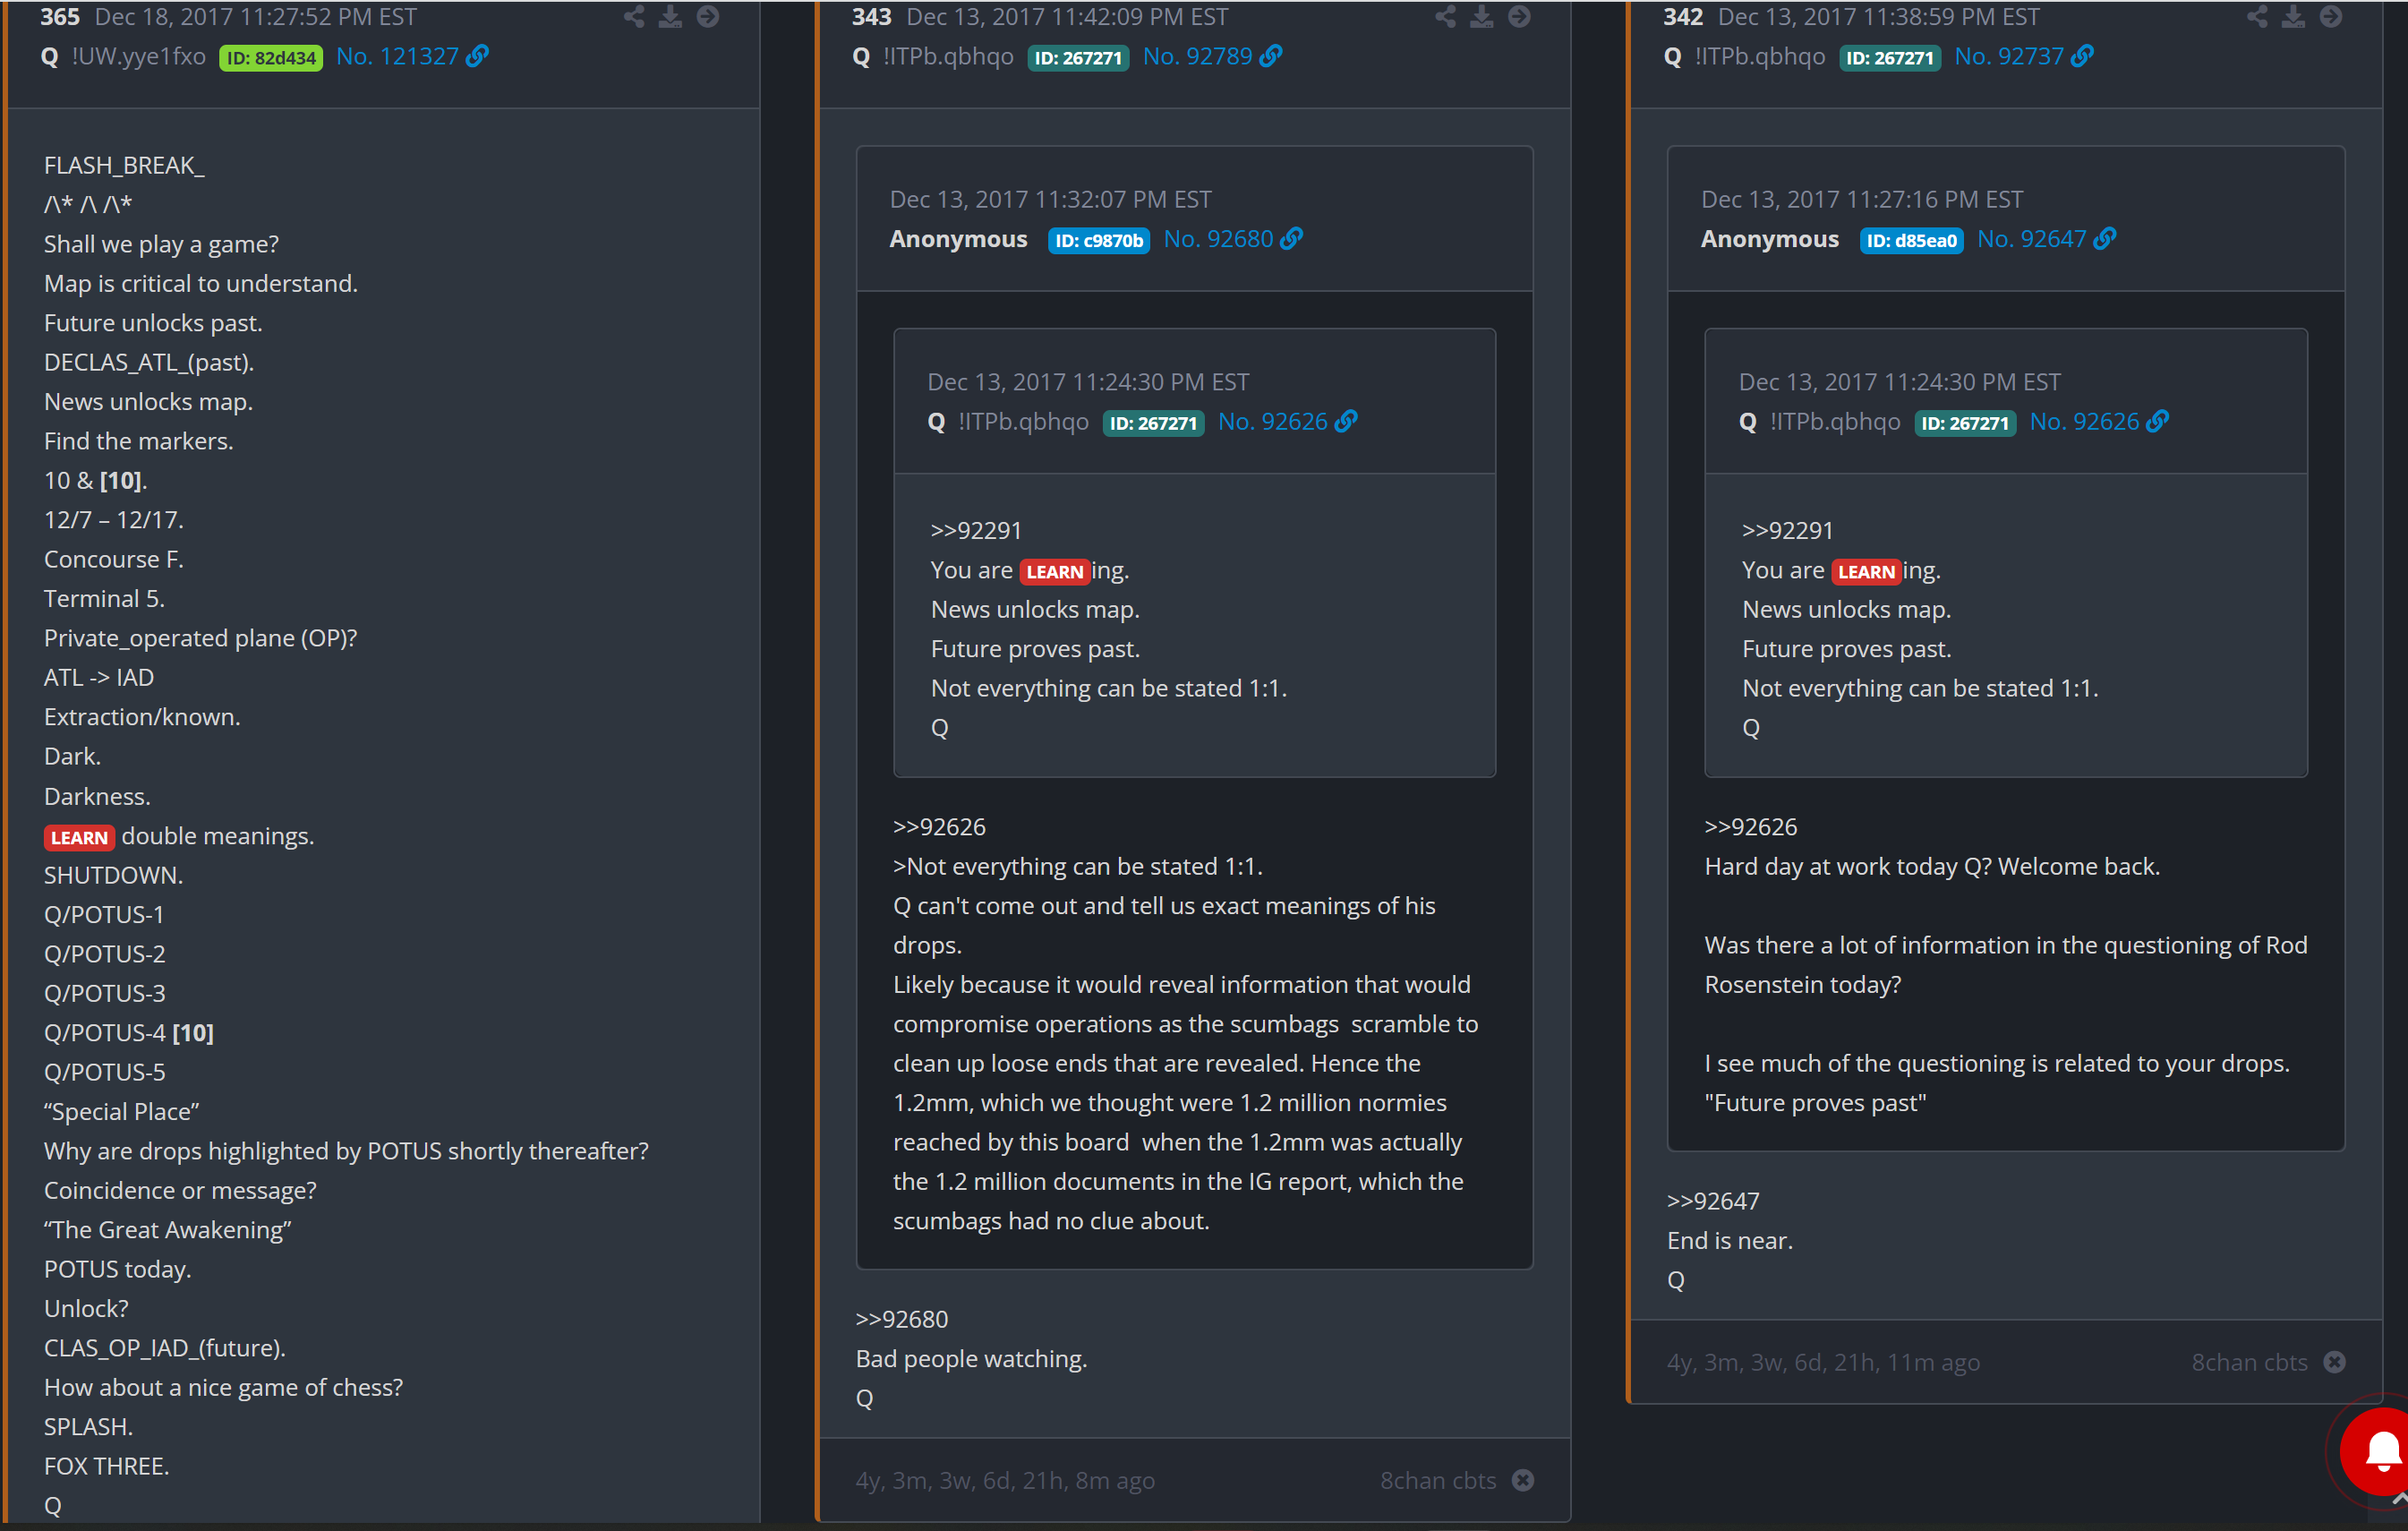This screenshot has height=1531, width=2408.
Task: Remove 8chan cbts tag on post 342
Action: [x=2334, y=1362]
